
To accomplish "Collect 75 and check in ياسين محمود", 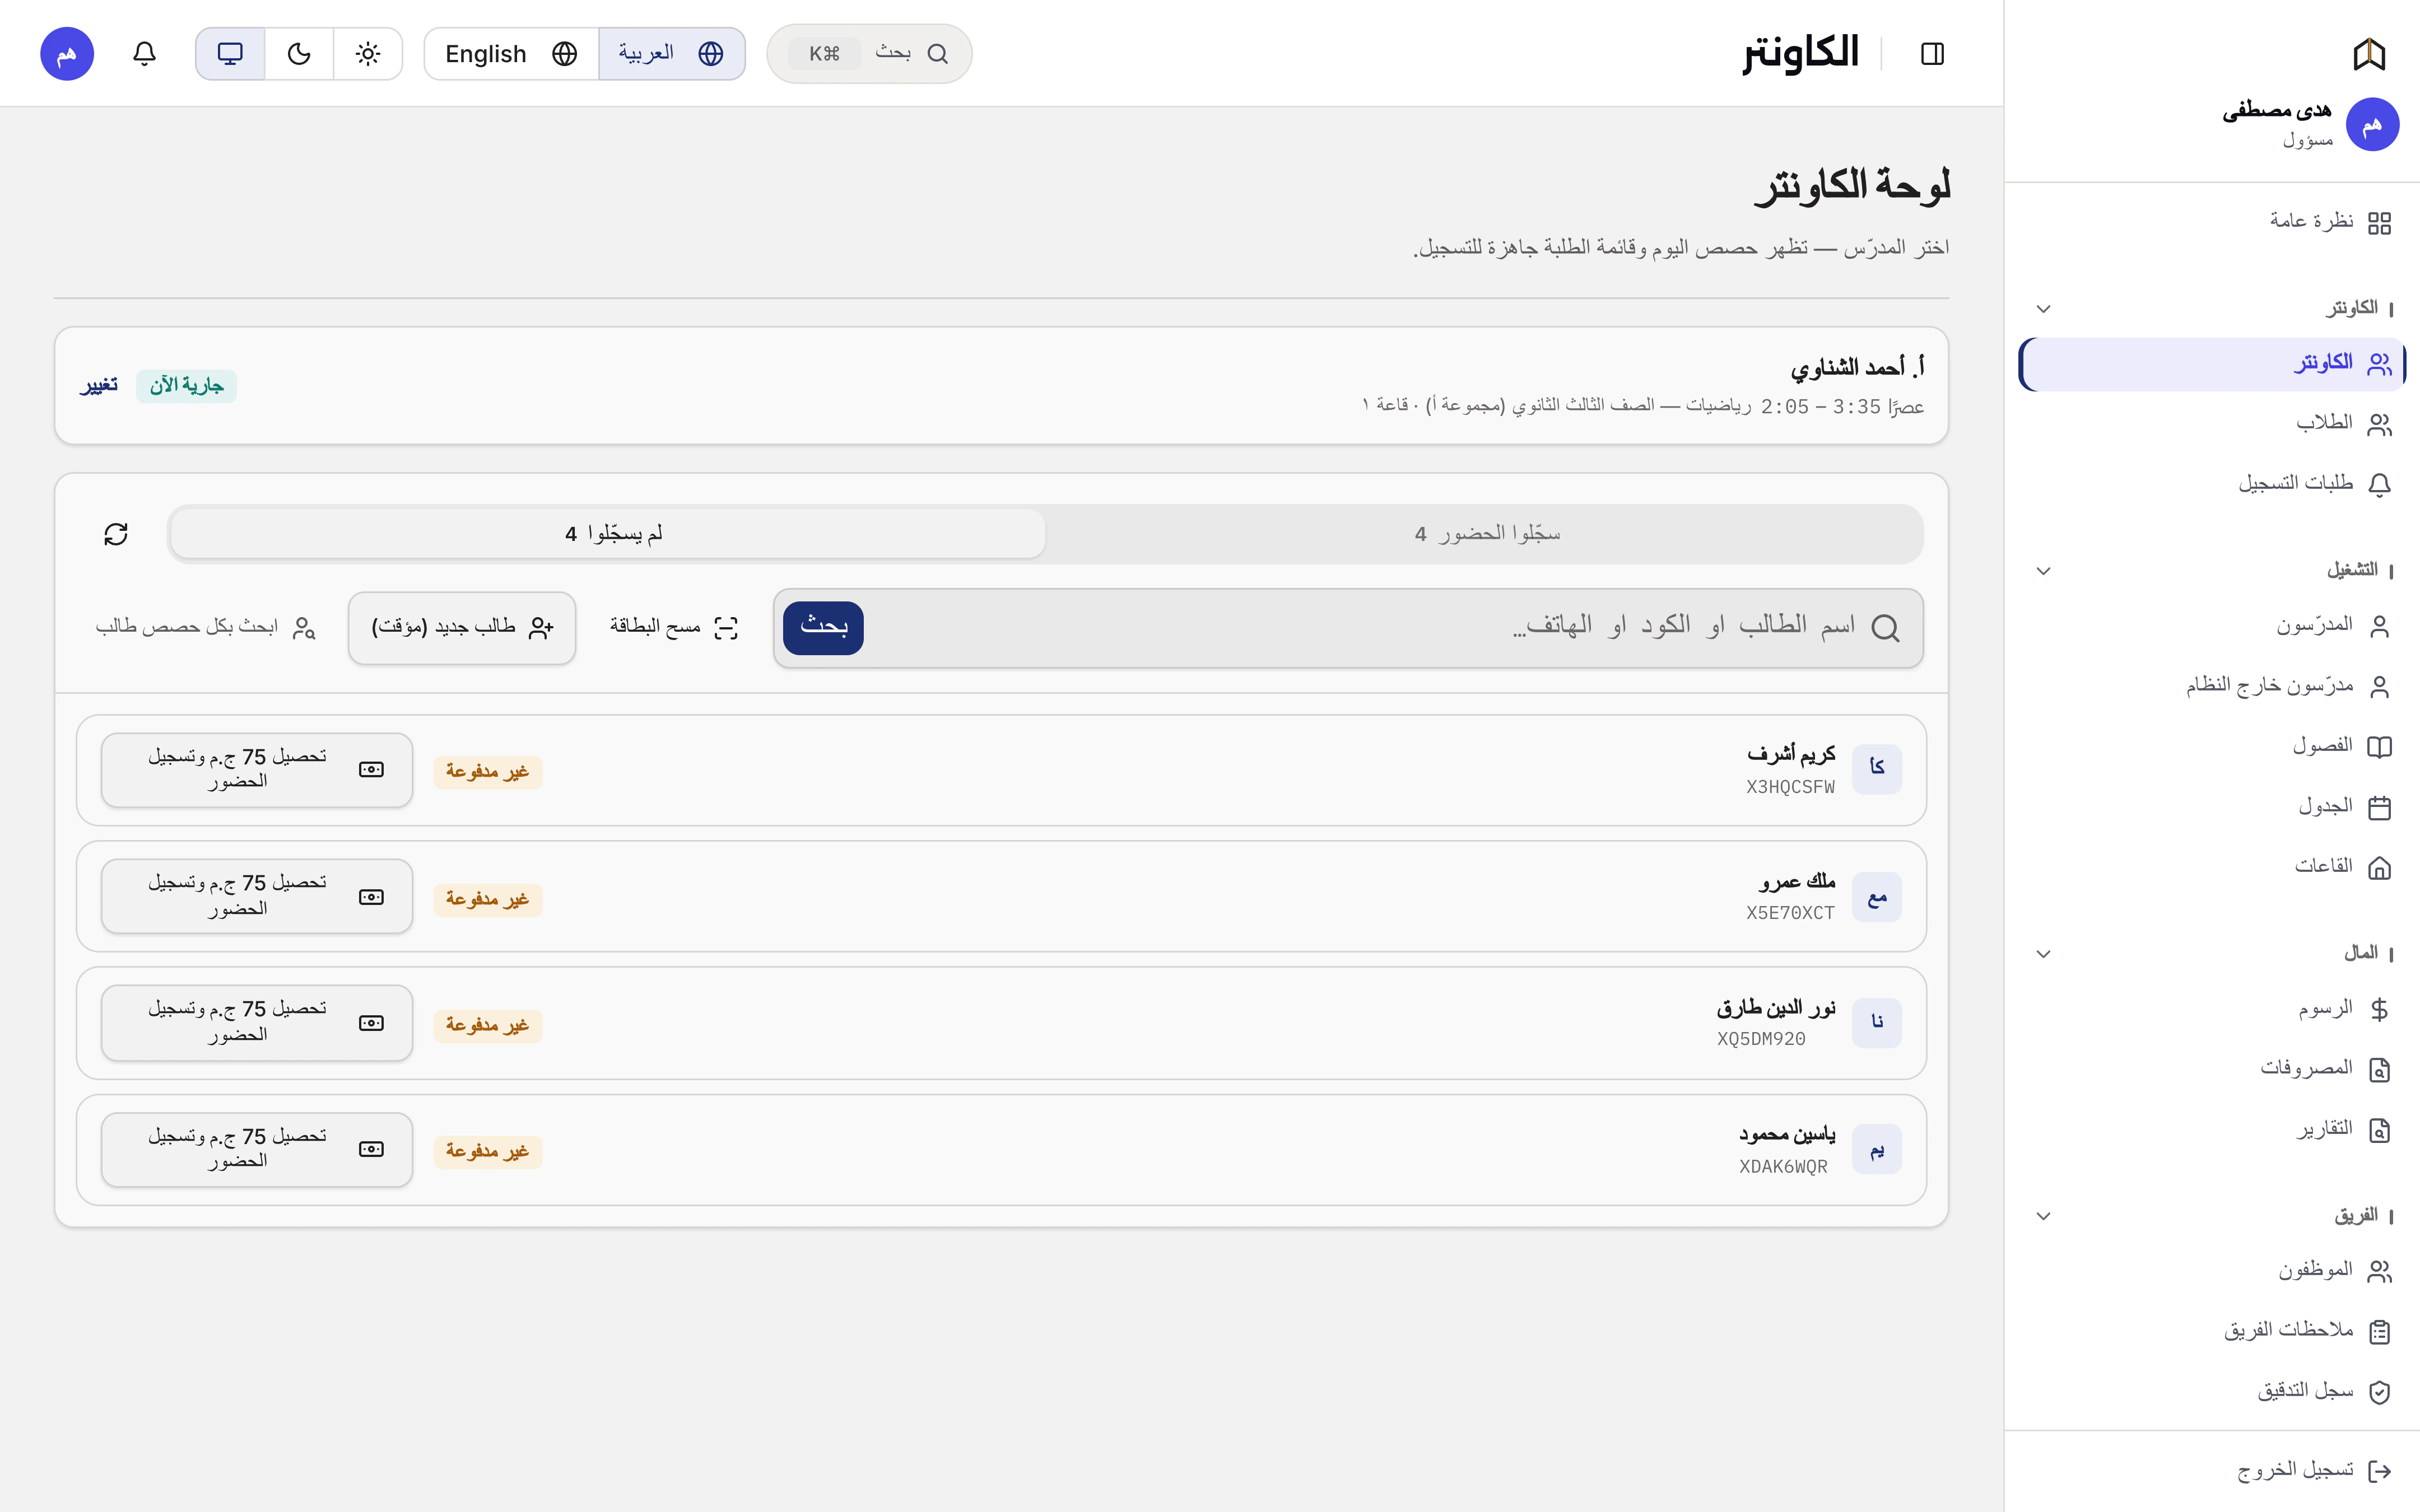I will coord(257,1150).
